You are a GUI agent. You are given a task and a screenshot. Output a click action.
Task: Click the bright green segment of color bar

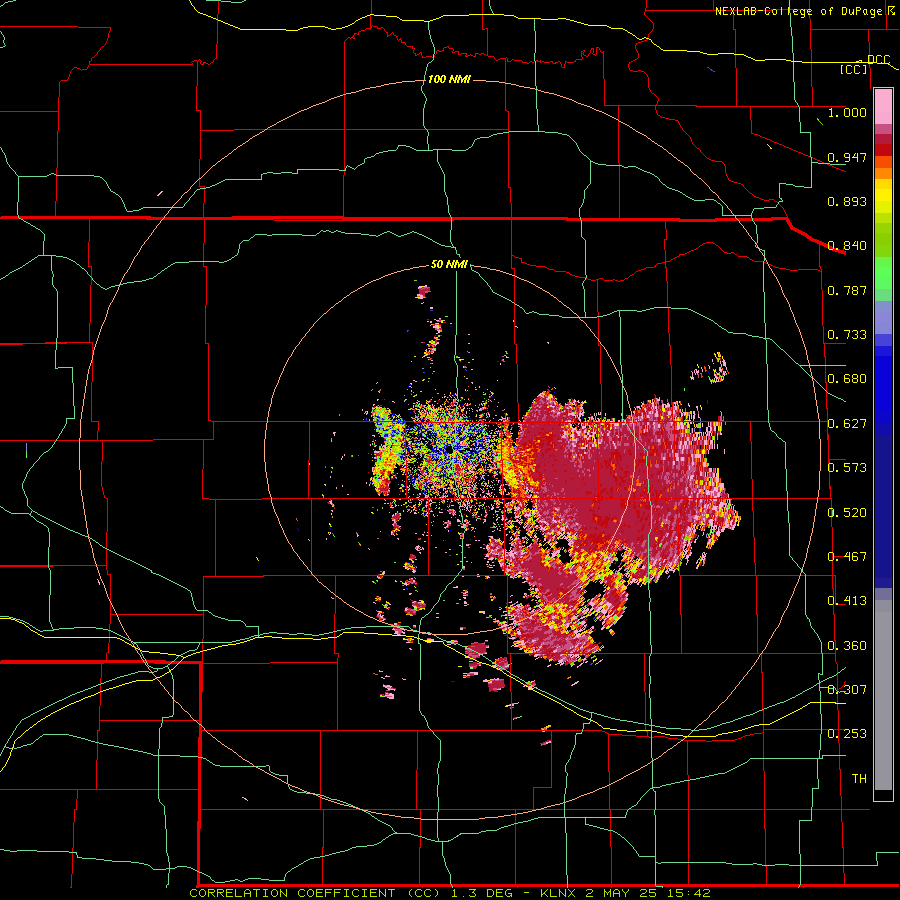883,273
